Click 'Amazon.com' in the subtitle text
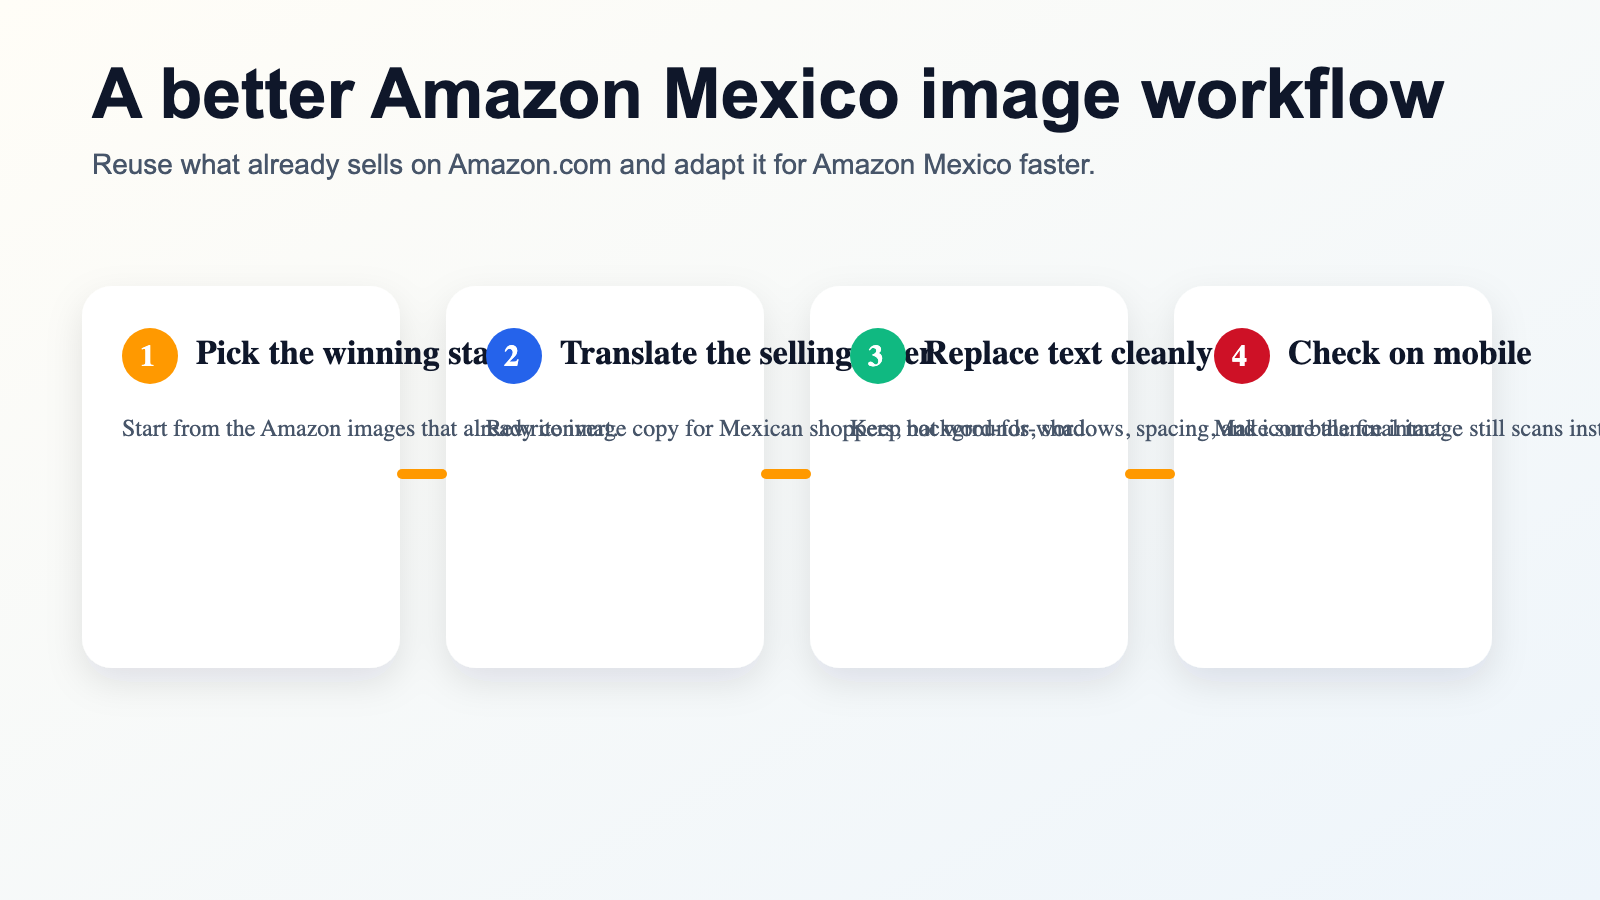Image resolution: width=1600 pixels, height=900 pixels. click(529, 164)
